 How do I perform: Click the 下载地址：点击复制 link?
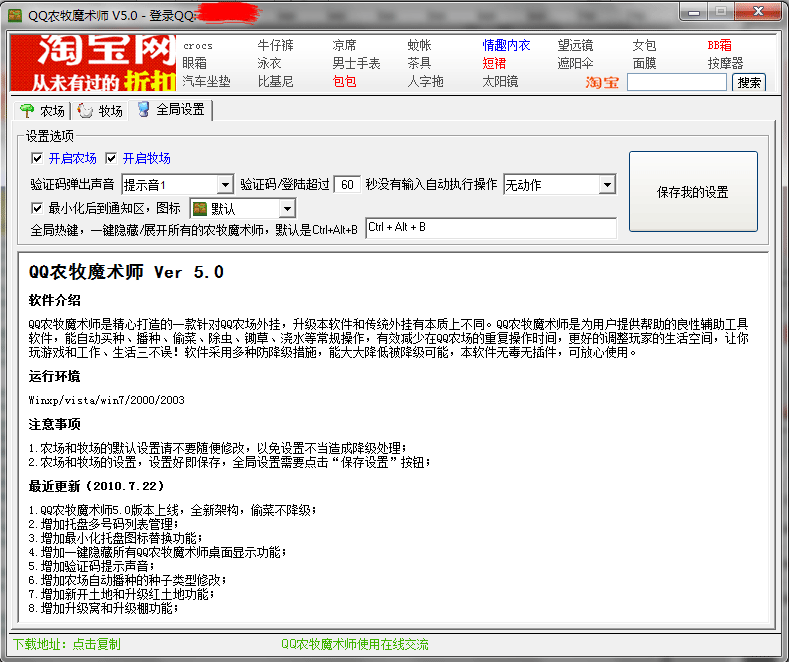(66, 644)
